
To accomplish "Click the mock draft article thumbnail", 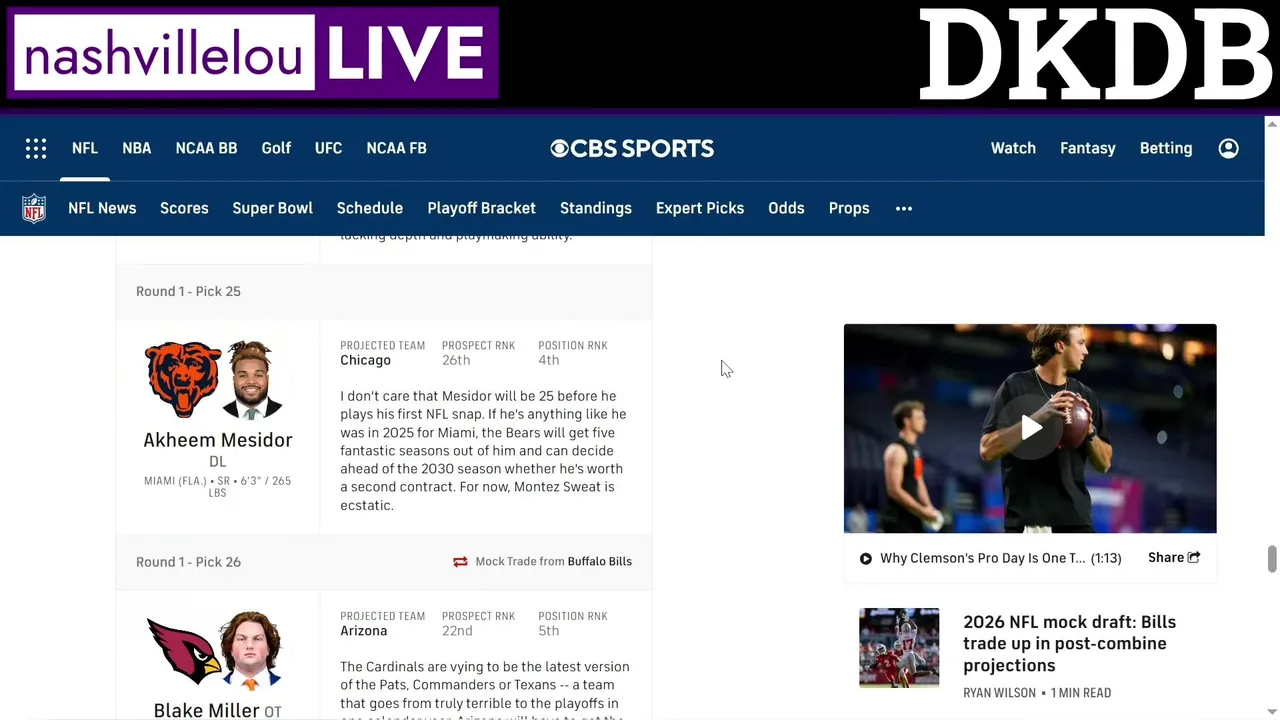I will coord(899,648).
